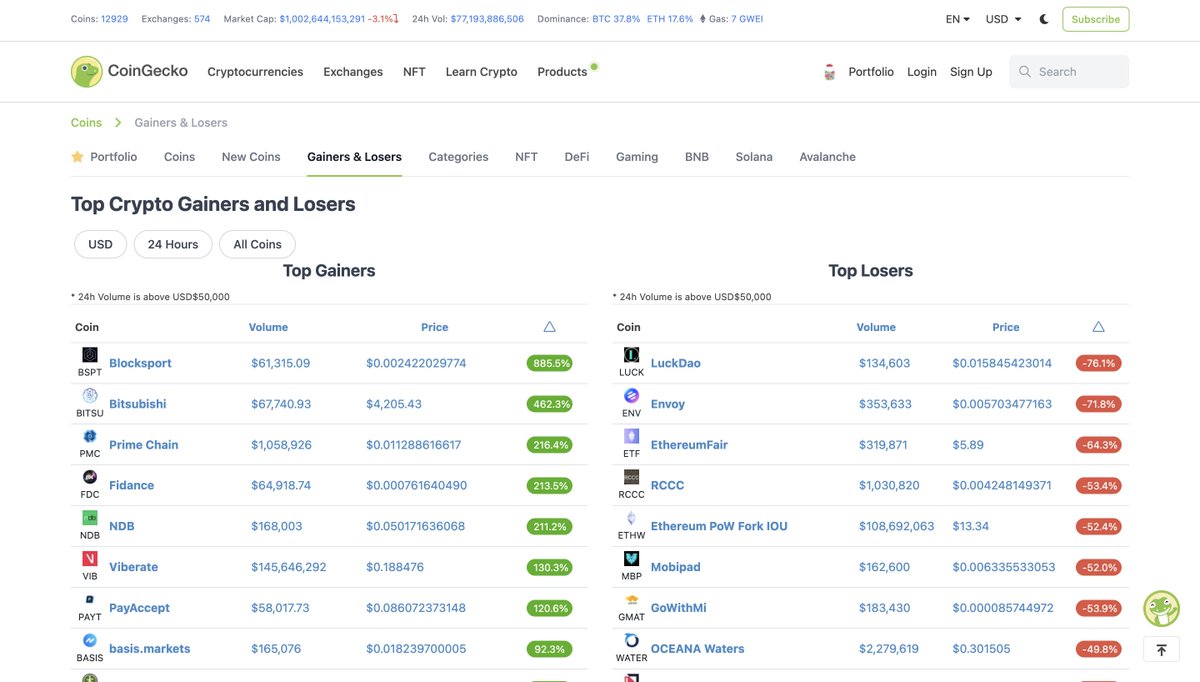Open the Ethereum PoW Fork IOU link
The height and width of the screenshot is (682, 1200).
(x=719, y=526)
